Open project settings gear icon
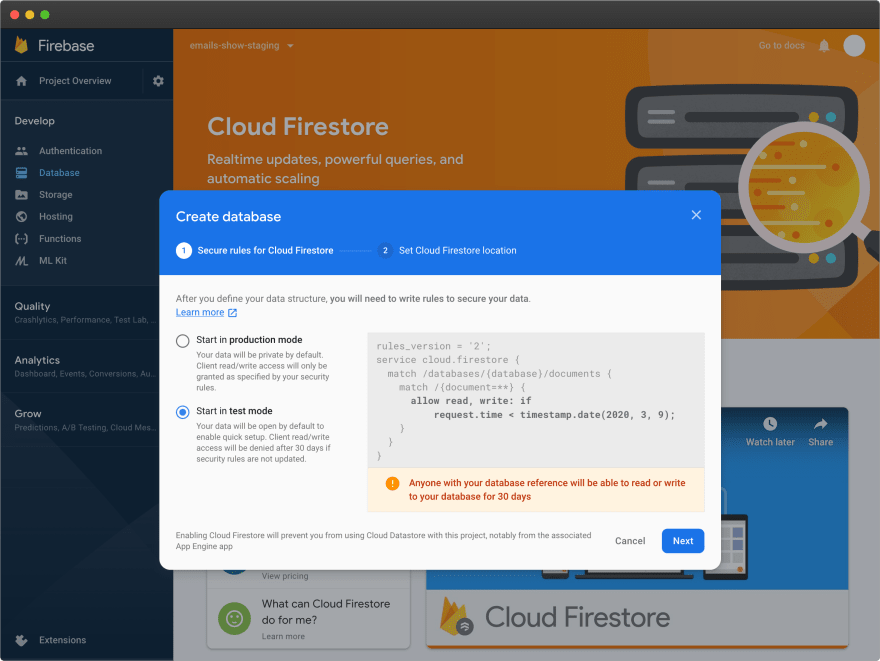The width and height of the screenshot is (880, 661). click(x=158, y=81)
